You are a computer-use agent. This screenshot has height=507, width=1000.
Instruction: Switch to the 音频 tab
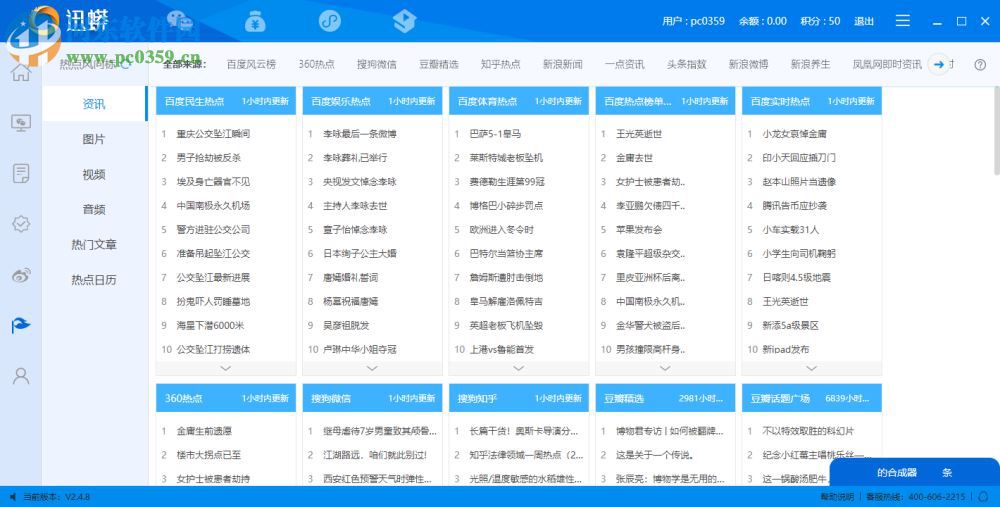pos(94,209)
